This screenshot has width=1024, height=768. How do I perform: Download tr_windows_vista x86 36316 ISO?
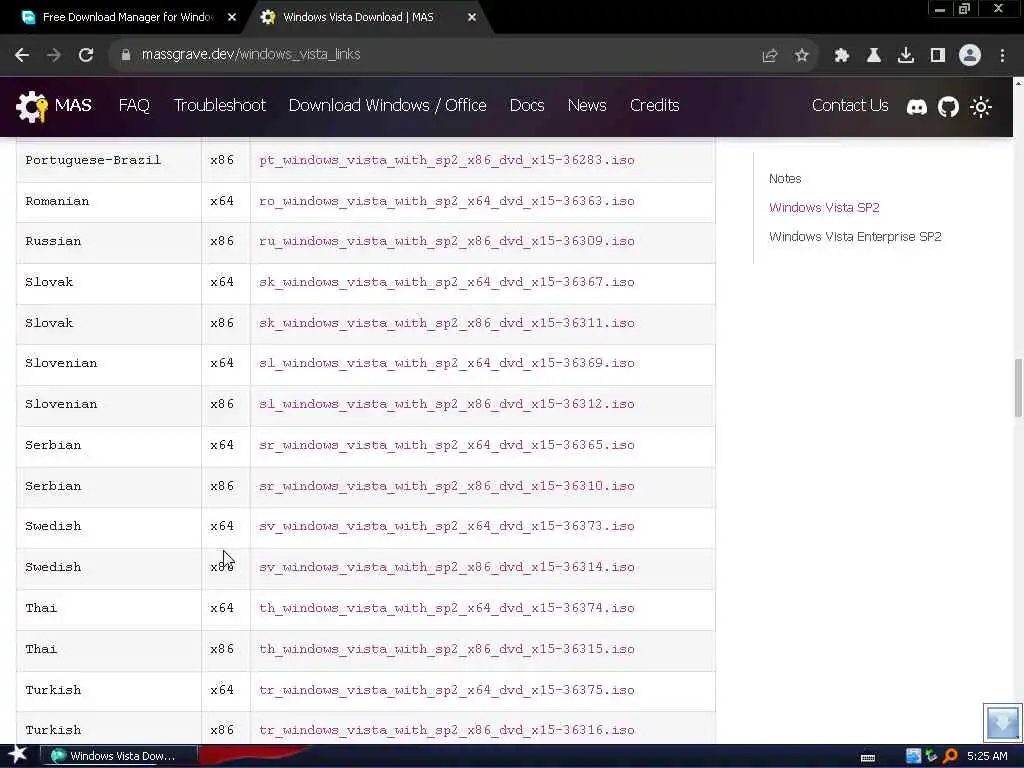click(x=447, y=731)
